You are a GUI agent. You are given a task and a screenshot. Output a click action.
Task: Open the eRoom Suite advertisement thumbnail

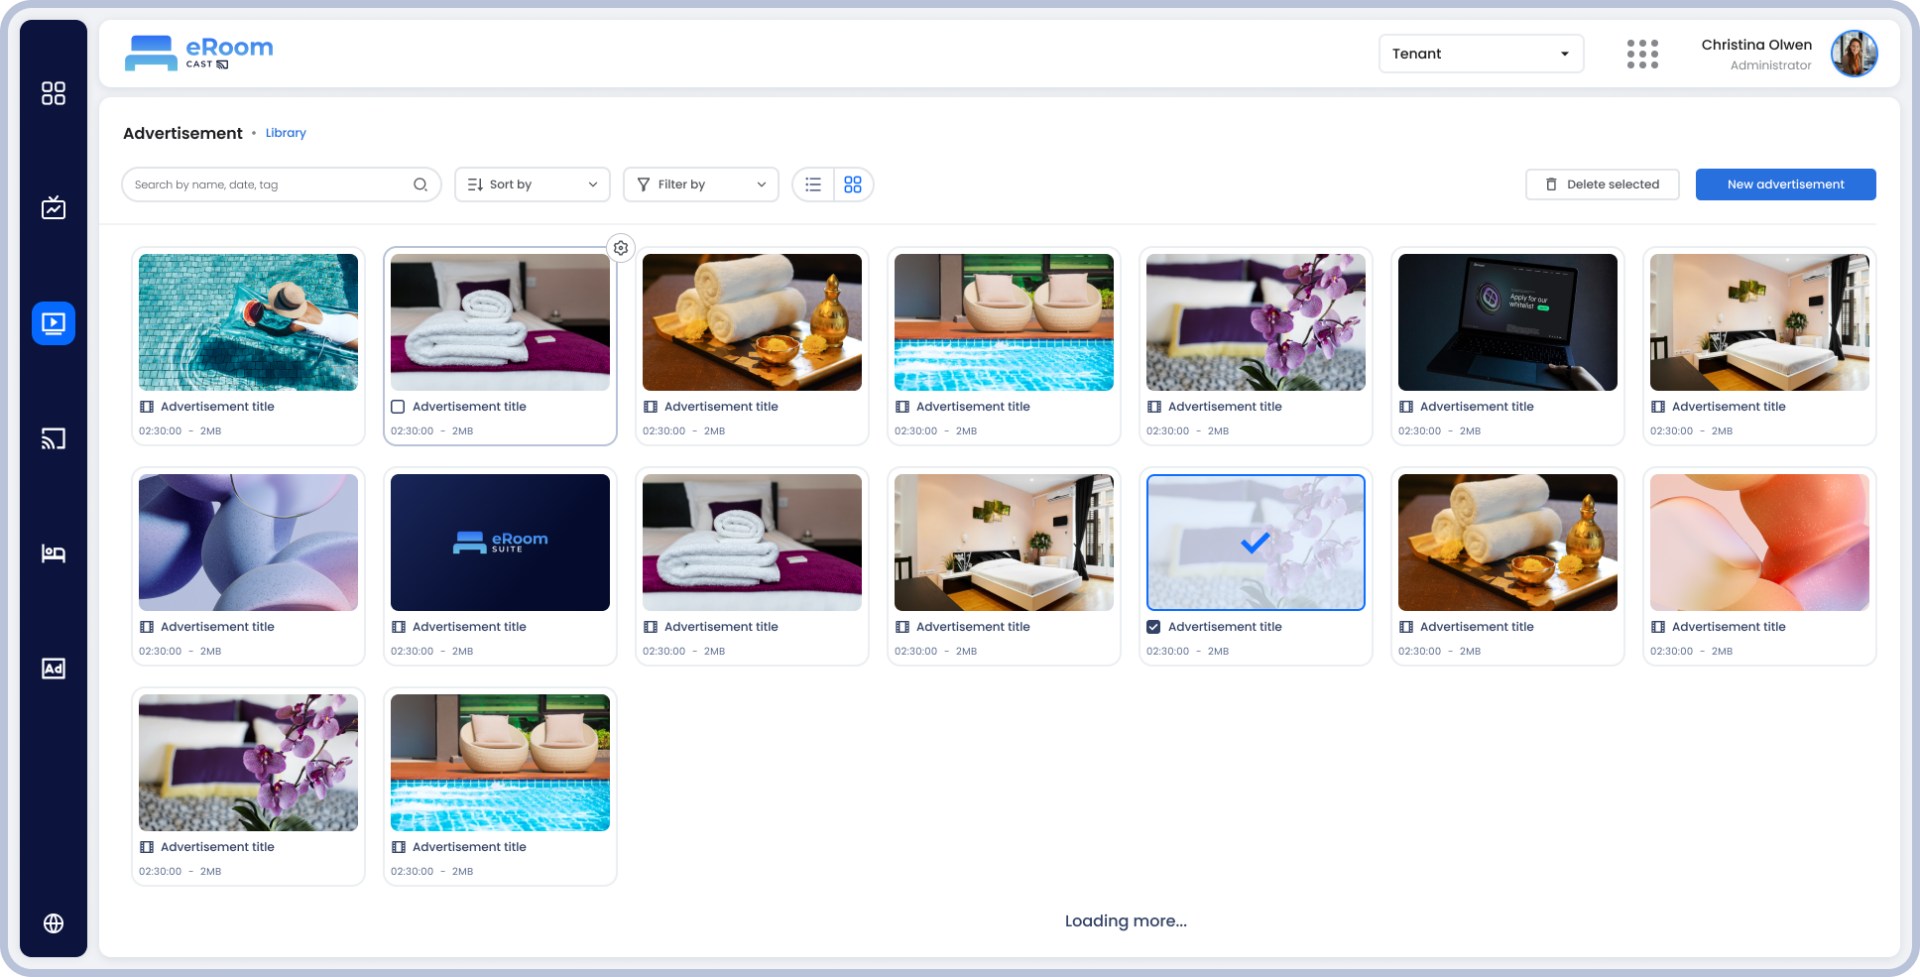tap(500, 542)
